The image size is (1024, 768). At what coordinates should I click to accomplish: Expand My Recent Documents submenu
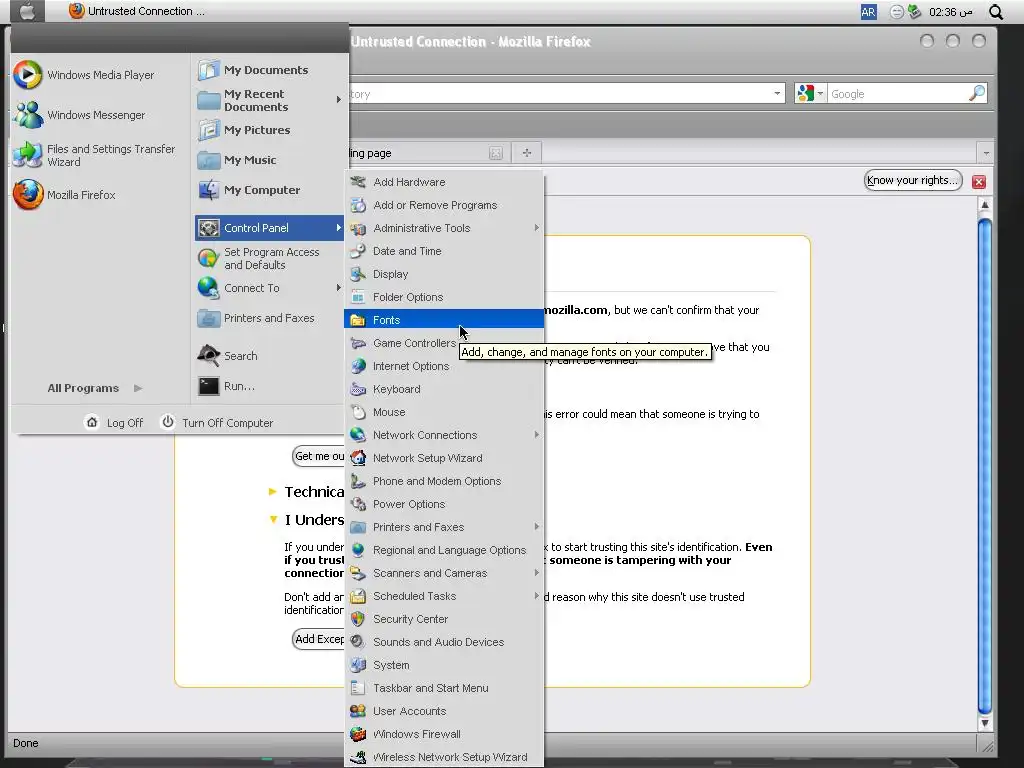pos(338,100)
